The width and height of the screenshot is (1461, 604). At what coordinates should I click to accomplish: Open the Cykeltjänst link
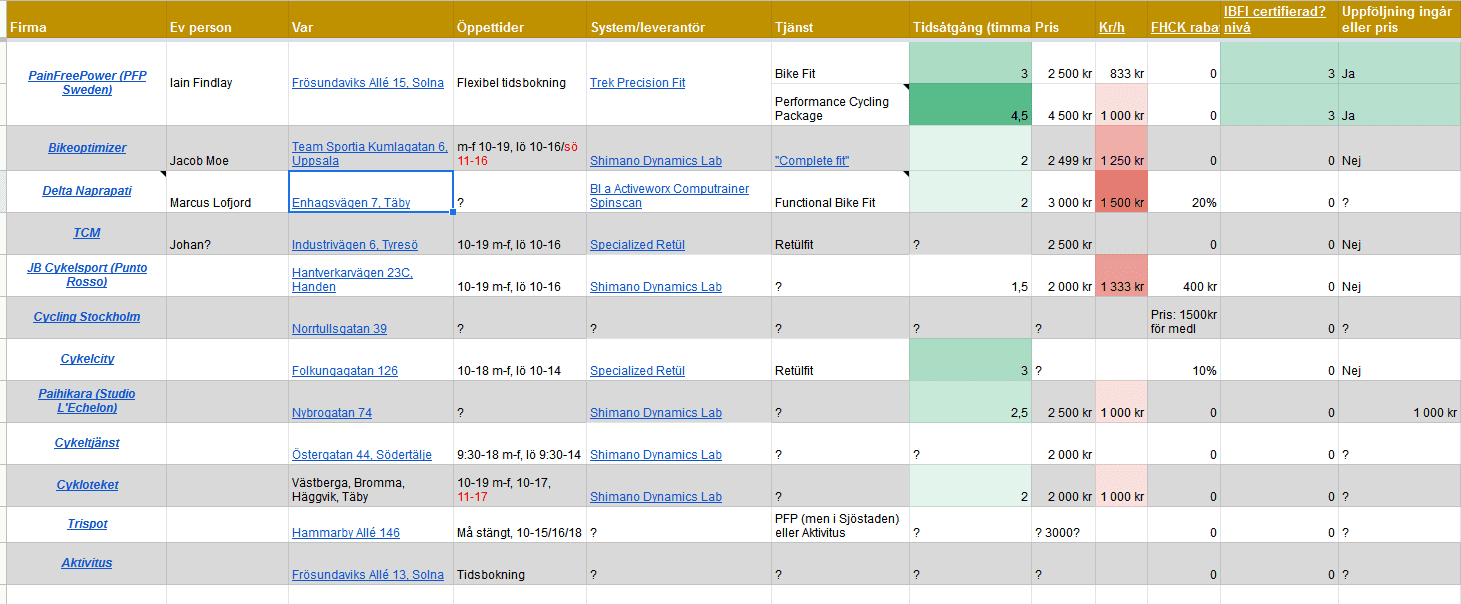[87, 443]
